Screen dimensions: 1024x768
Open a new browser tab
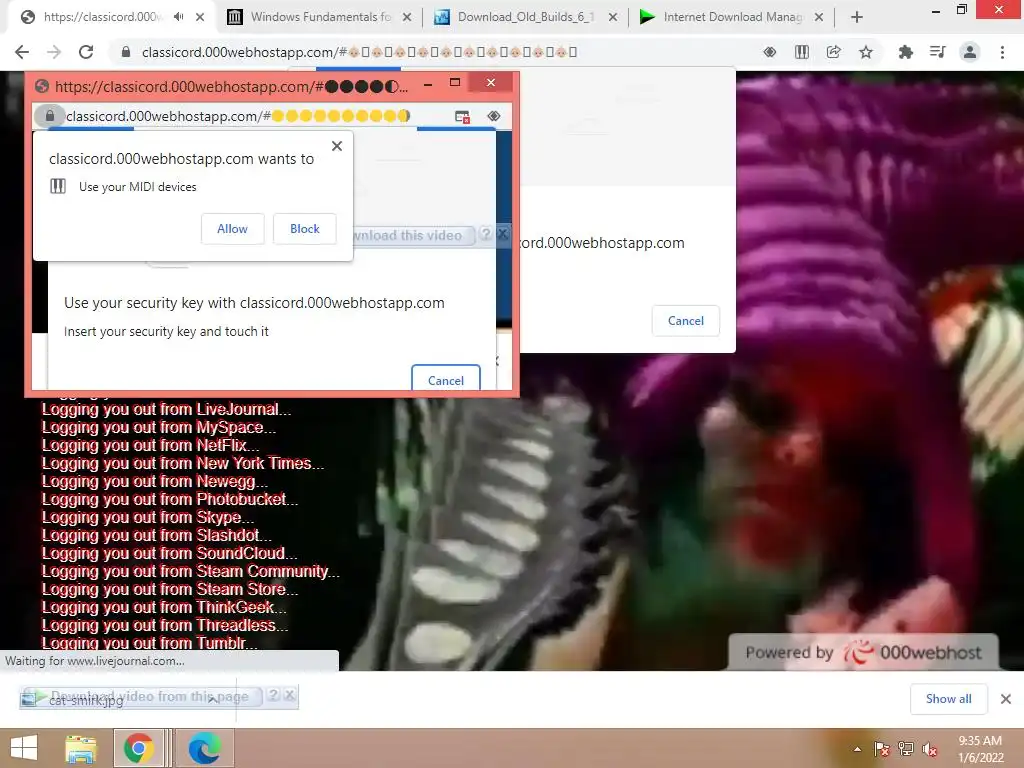(x=857, y=17)
